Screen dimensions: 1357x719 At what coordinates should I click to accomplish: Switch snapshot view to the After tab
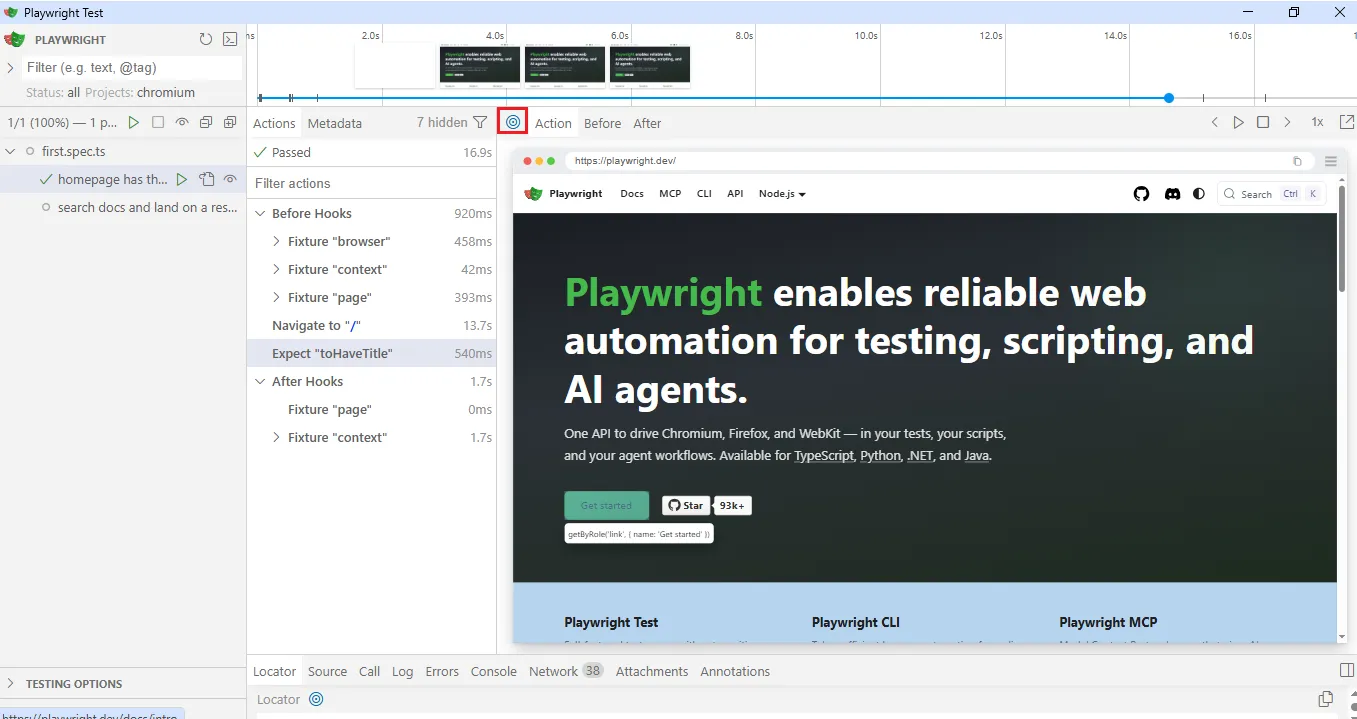pos(647,123)
